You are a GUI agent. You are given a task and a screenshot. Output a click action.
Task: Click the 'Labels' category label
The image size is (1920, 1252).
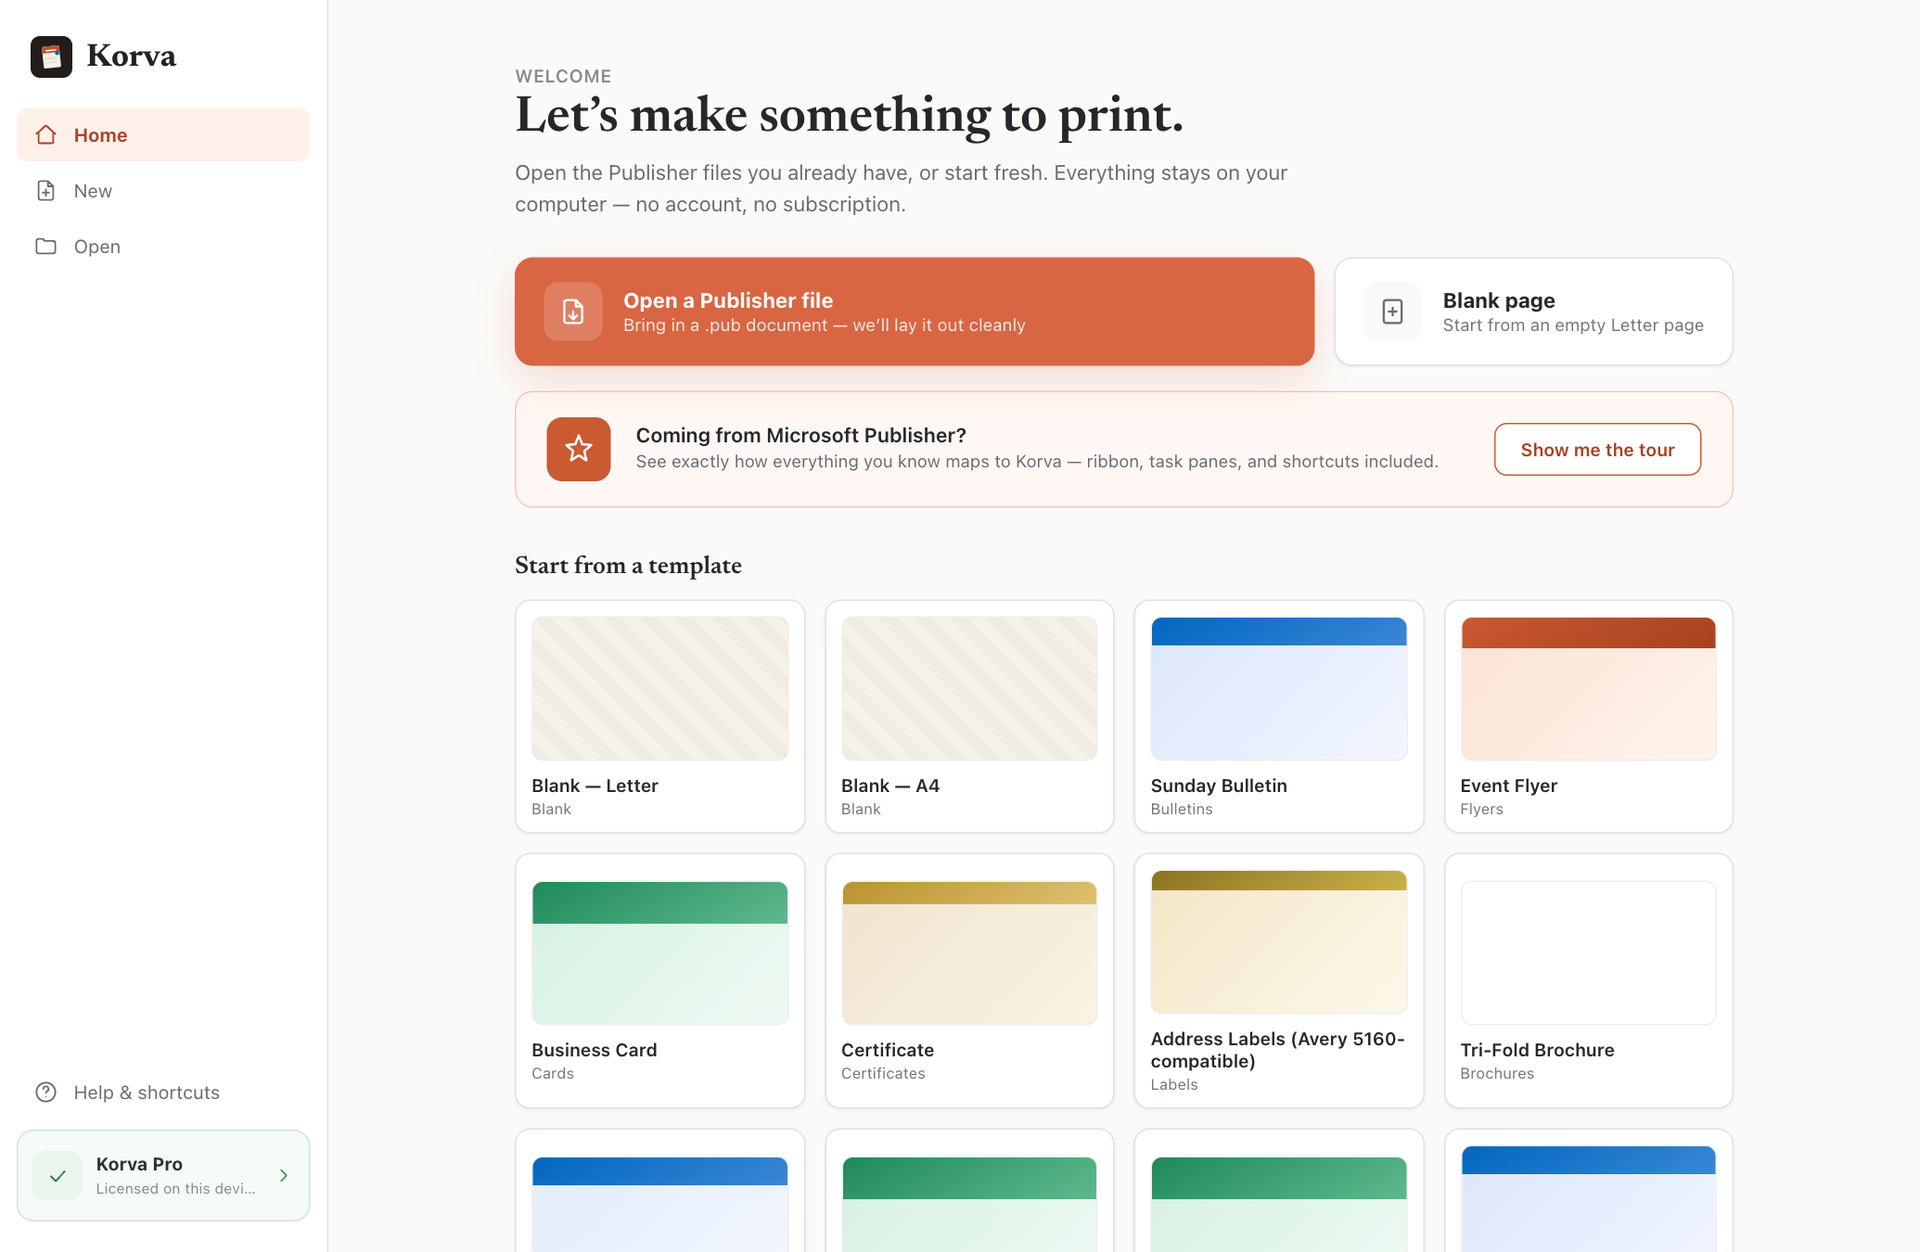pyautogui.click(x=1174, y=1084)
